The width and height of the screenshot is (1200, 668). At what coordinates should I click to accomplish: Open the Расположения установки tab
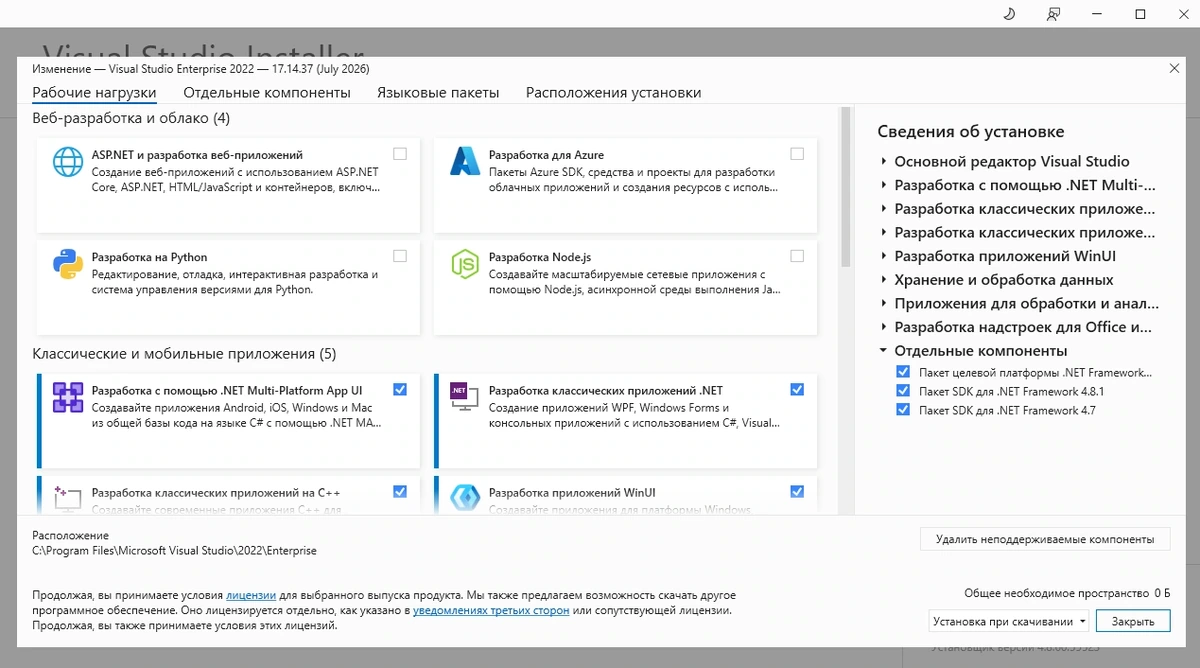[x=614, y=93]
